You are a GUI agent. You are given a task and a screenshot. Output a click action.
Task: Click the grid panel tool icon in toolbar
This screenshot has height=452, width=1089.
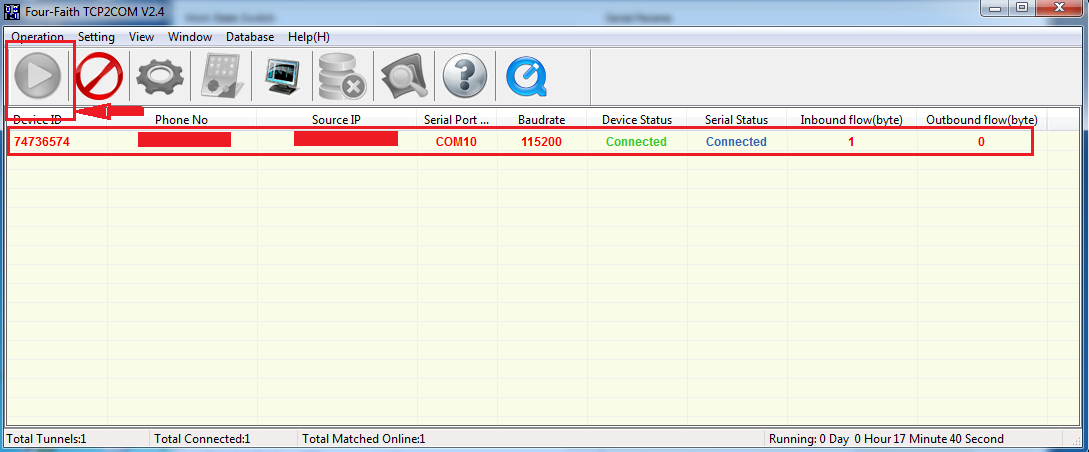pyautogui.click(x=222, y=75)
